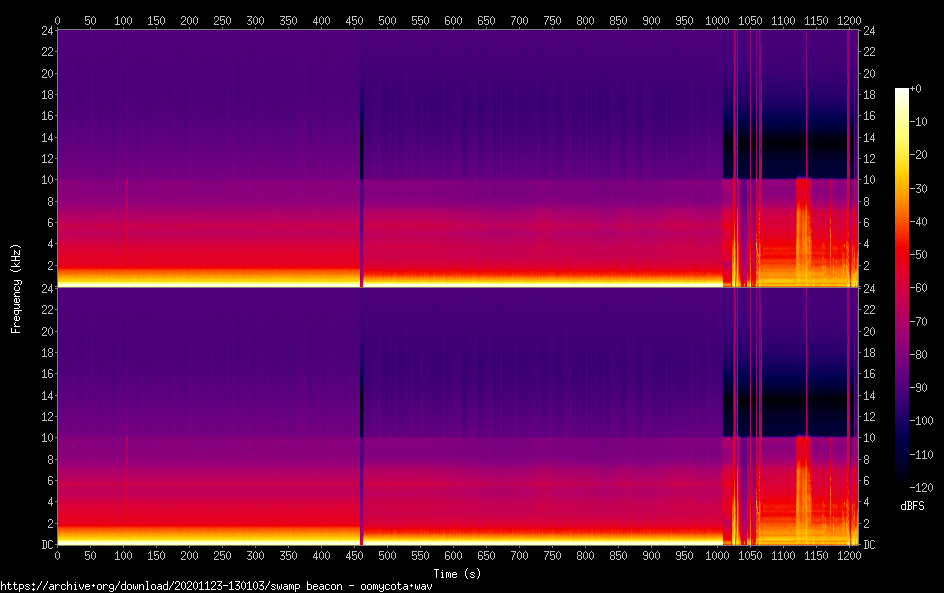The image size is (944, 593).
Task: Click the "-10" colorbar value
Action: (x=919, y=122)
